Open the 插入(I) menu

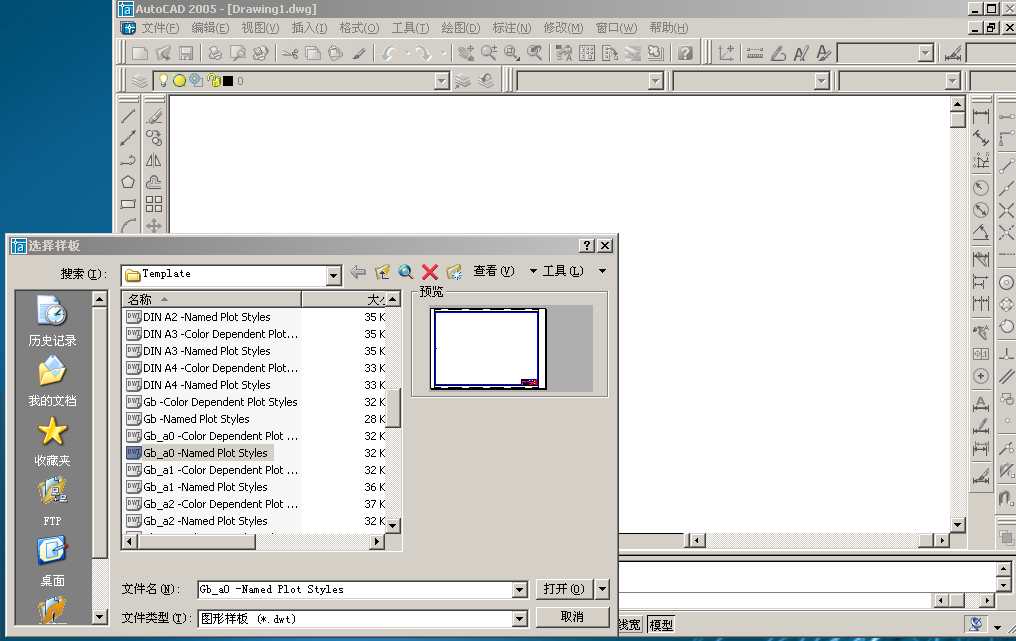(x=309, y=28)
